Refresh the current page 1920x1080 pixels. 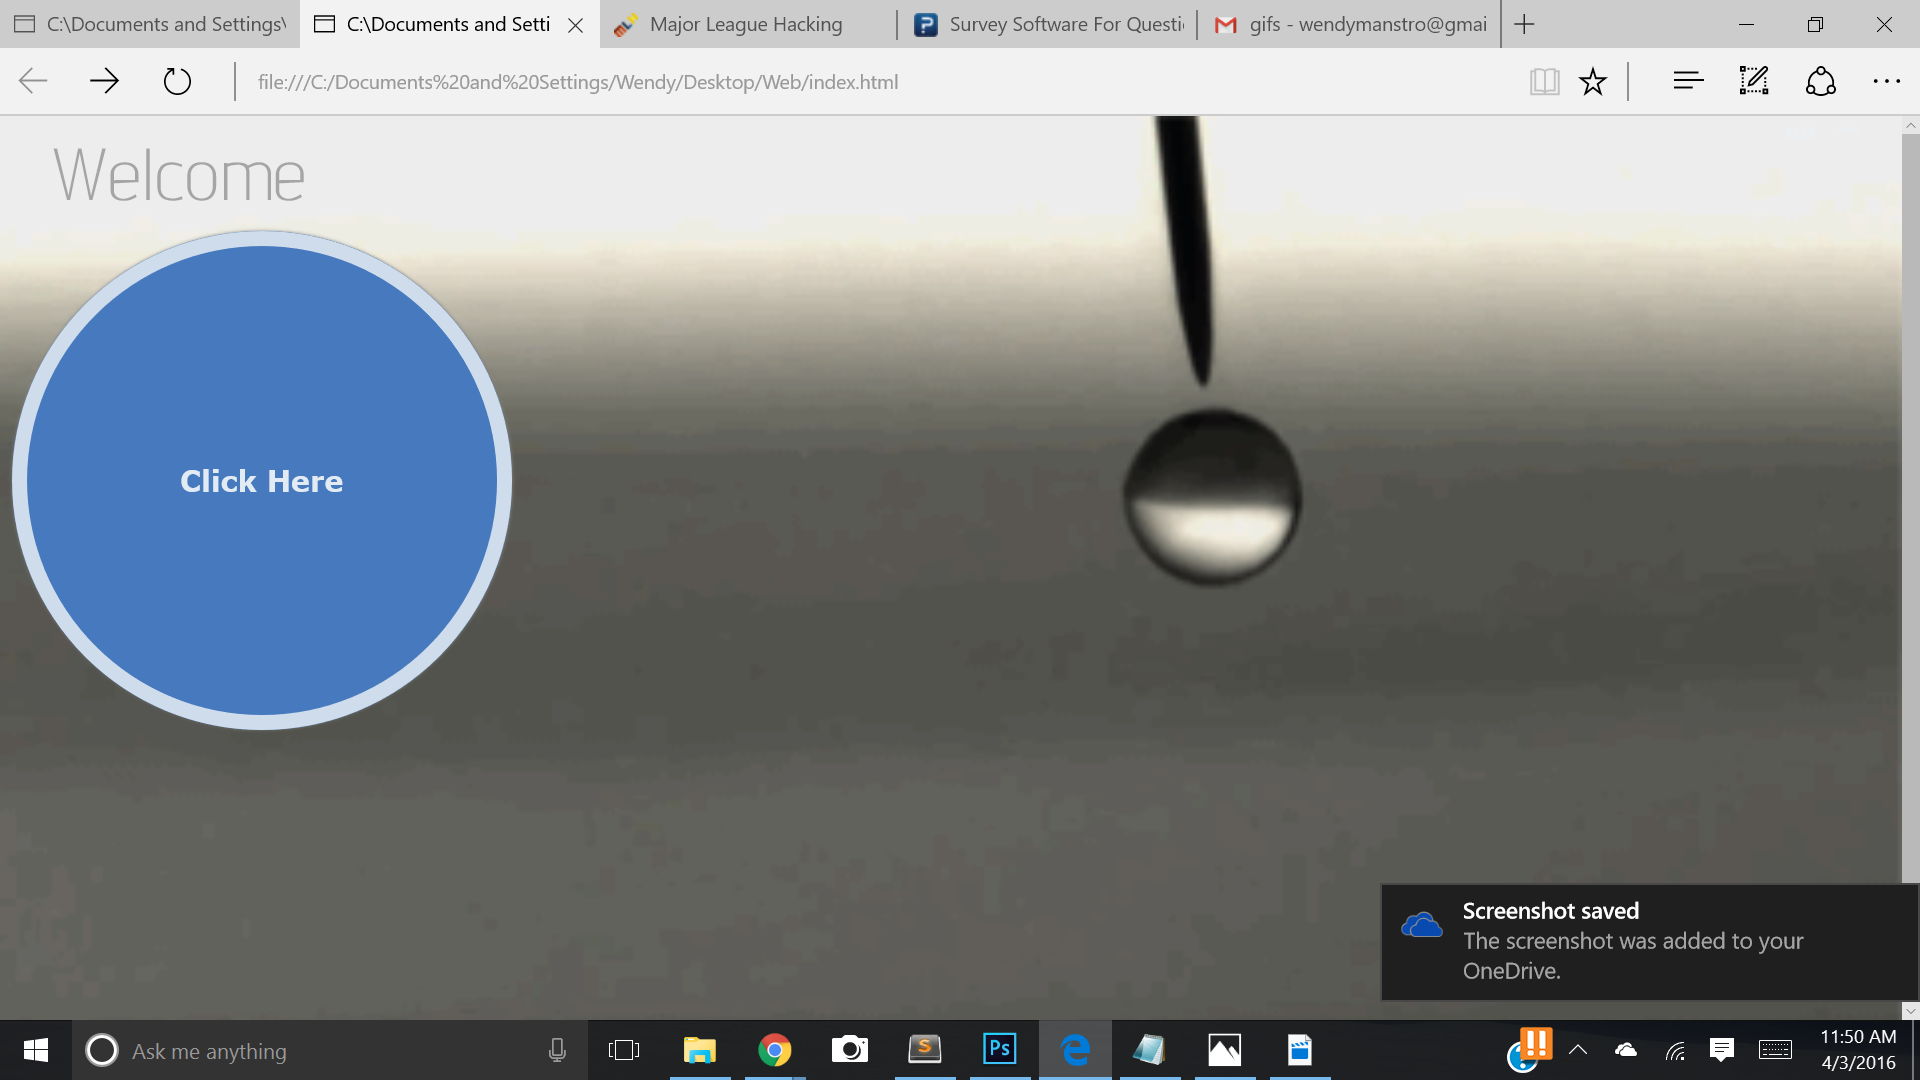[177, 81]
